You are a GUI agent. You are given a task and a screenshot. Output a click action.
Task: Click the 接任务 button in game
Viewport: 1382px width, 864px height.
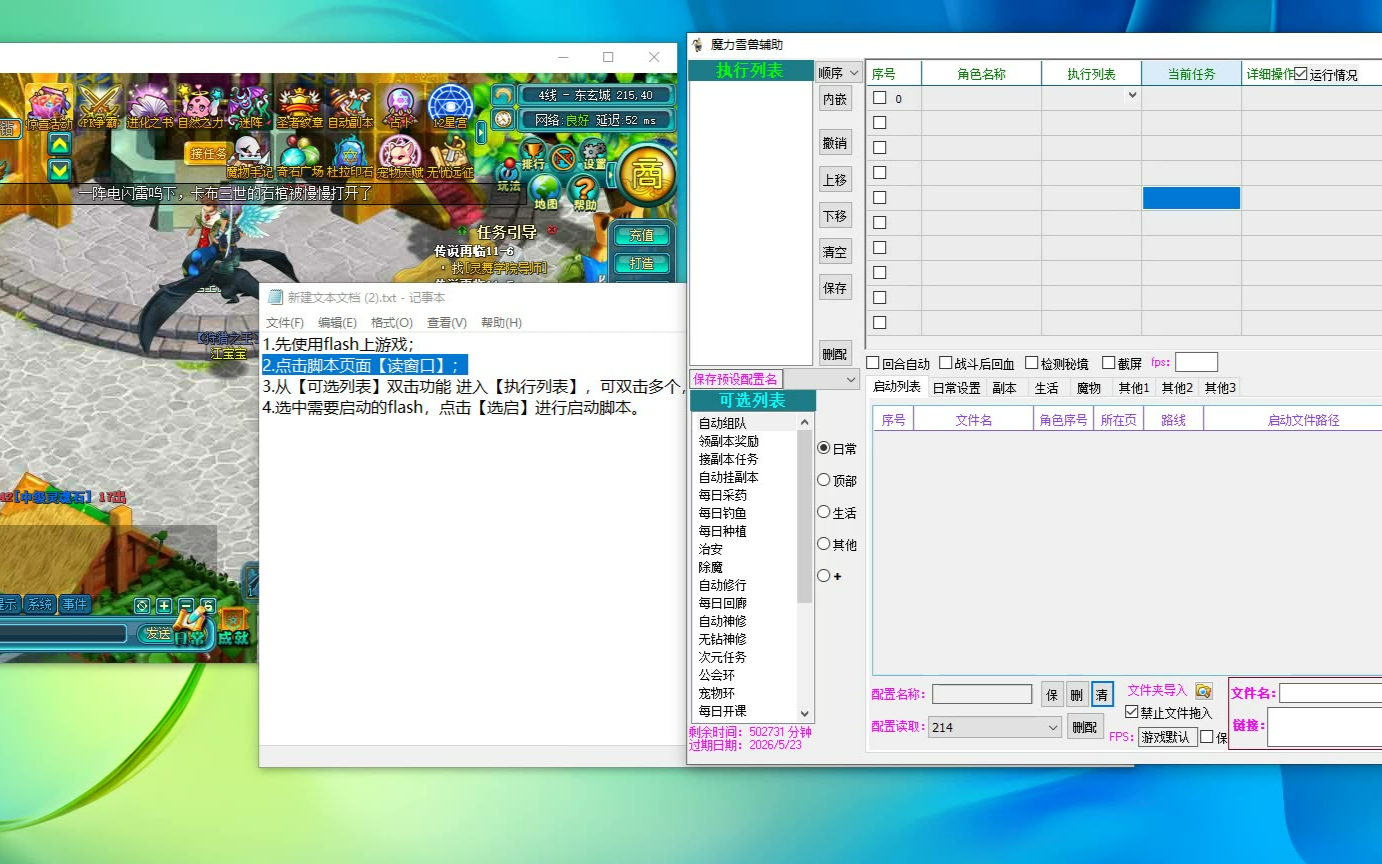pos(209,153)
